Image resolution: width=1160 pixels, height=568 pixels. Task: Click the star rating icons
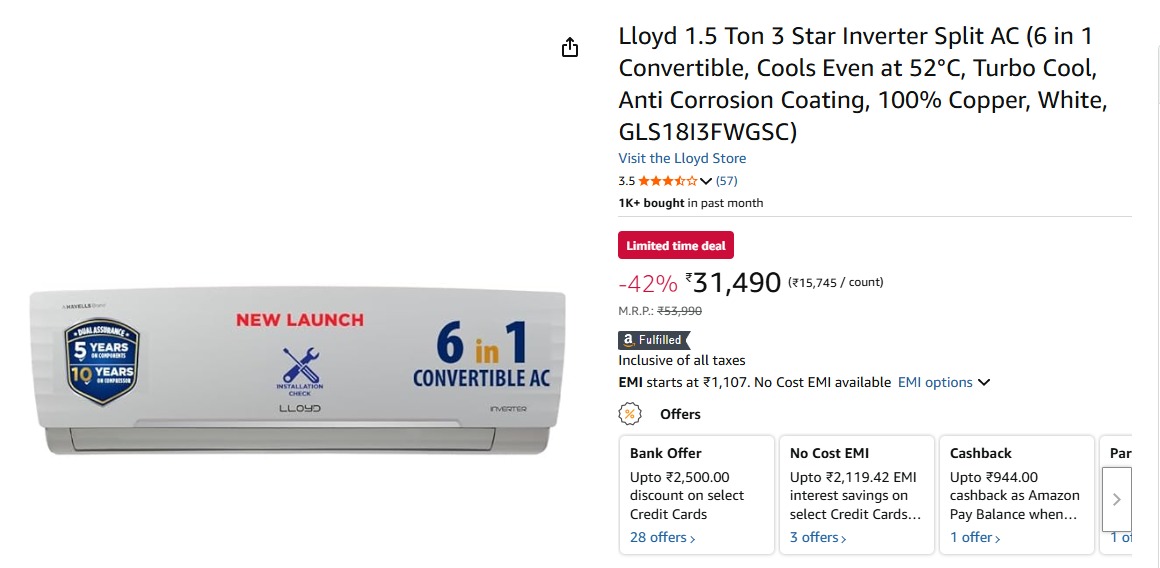pyautogui.click(x=668, y=181)
